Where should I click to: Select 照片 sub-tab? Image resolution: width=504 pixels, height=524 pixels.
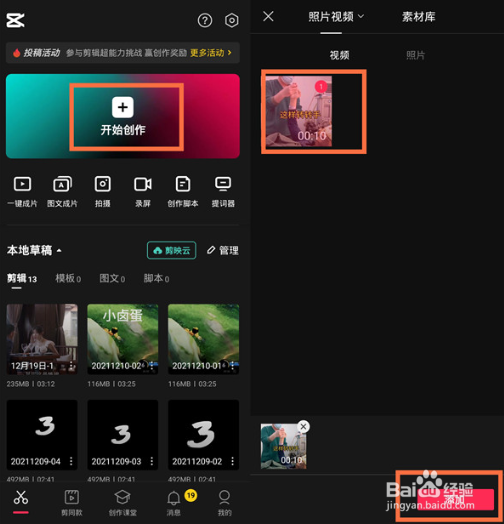click(x=415, y=55)
